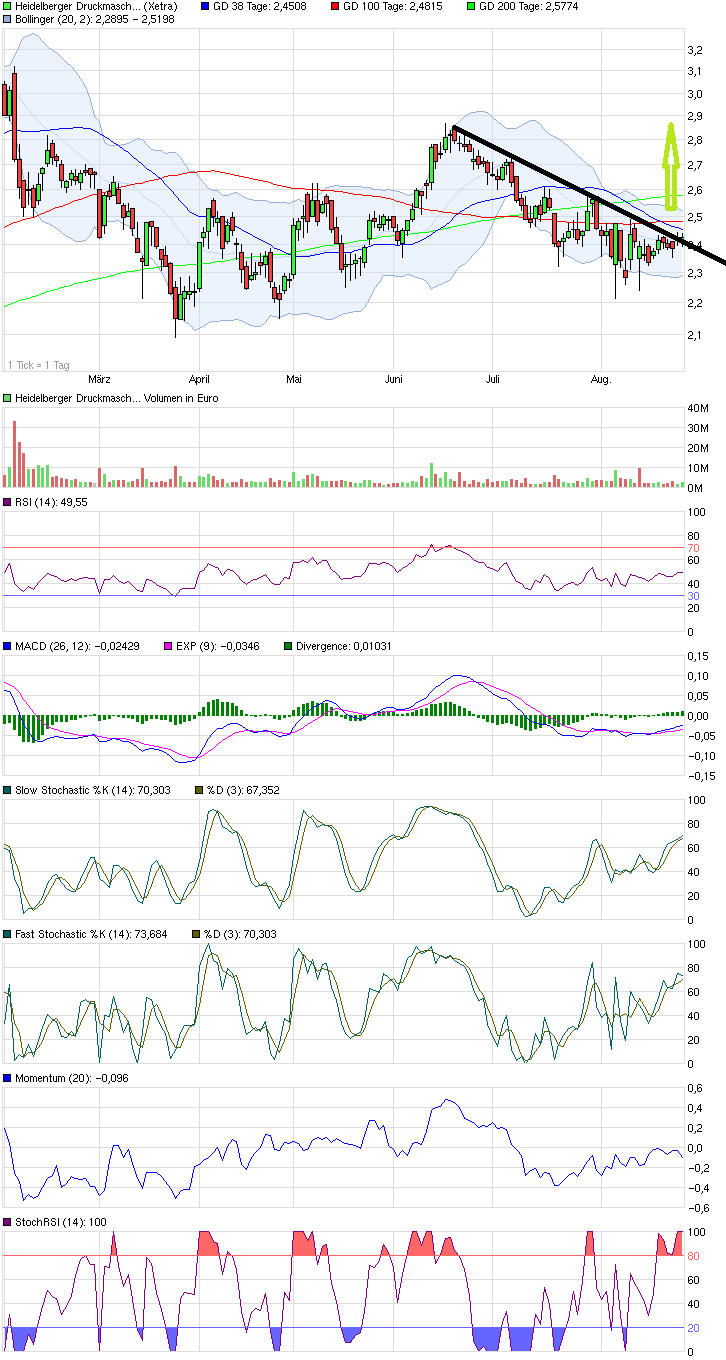Click Fast Stochastic %K (14): 73,684 text

91,934
